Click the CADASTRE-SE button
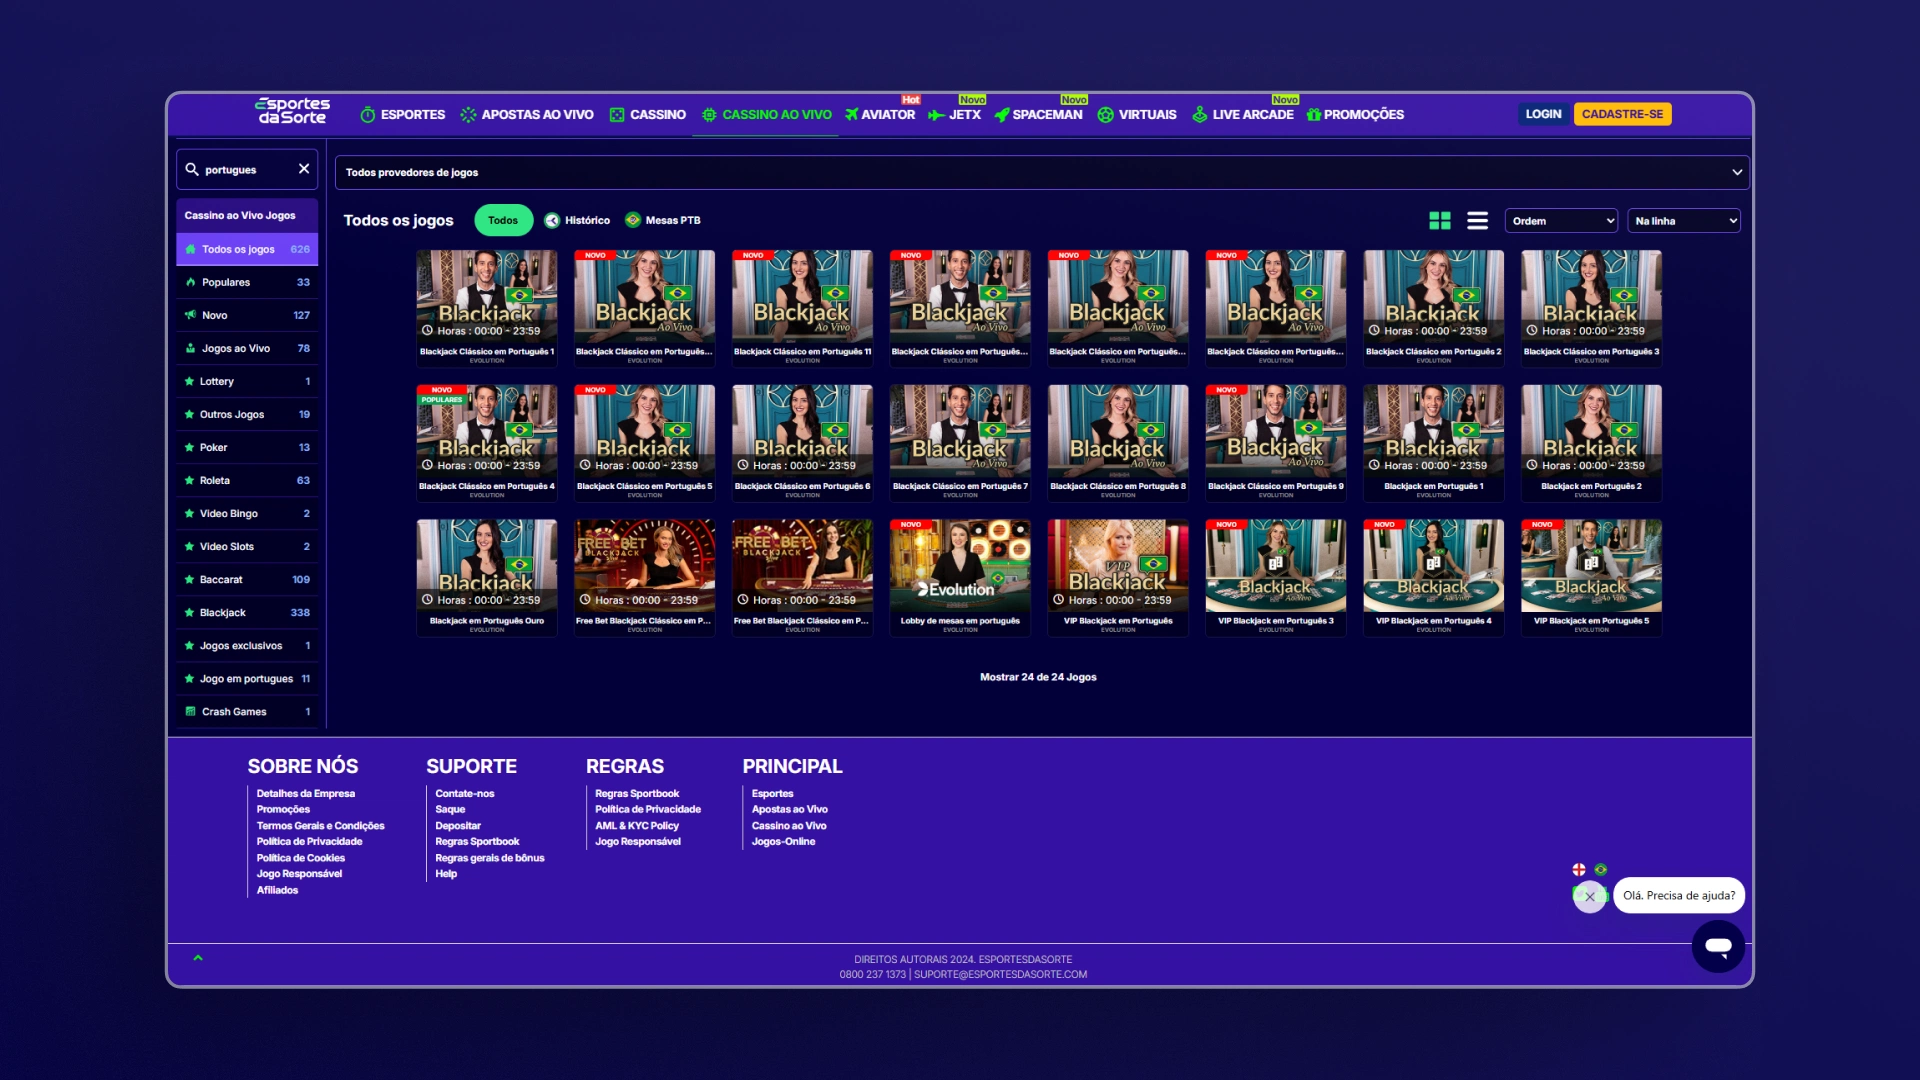1920x1080 pixels. (1622, 114)
